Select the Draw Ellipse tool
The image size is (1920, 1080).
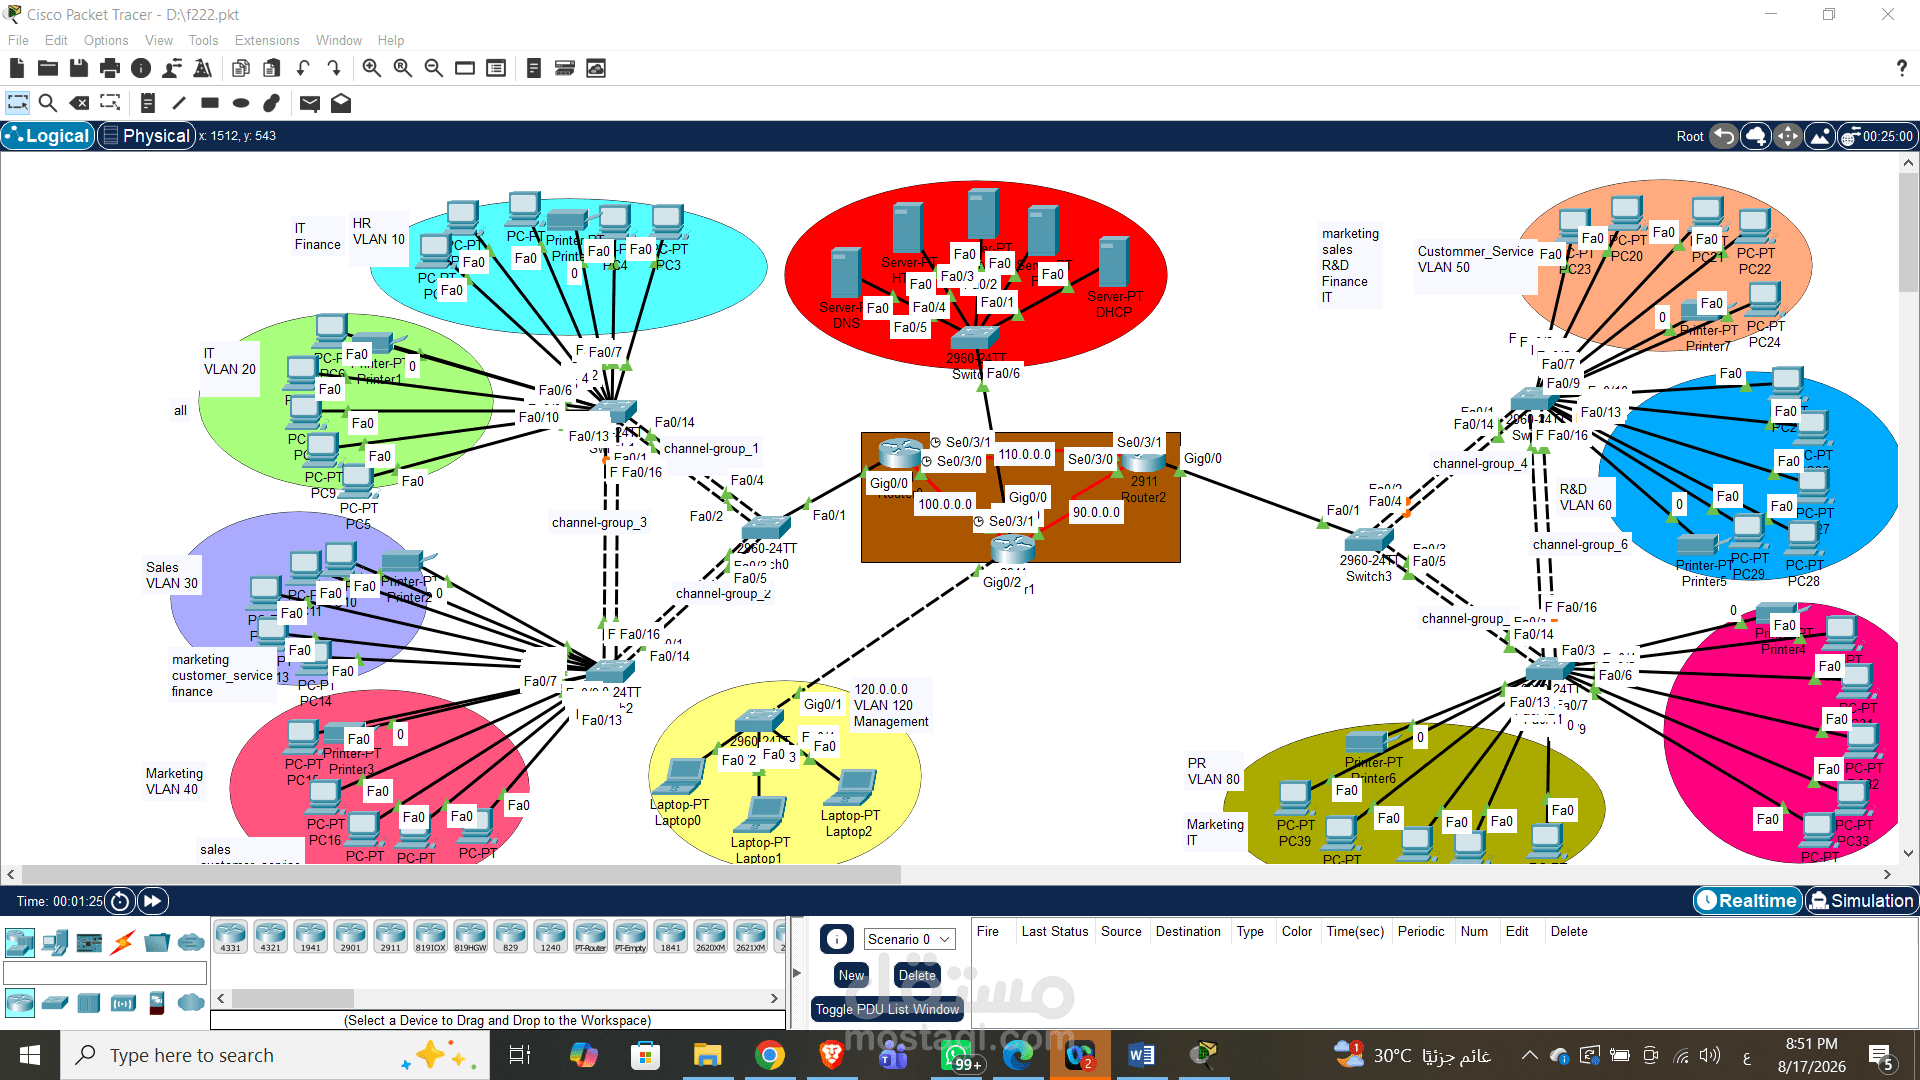[241, 103]
